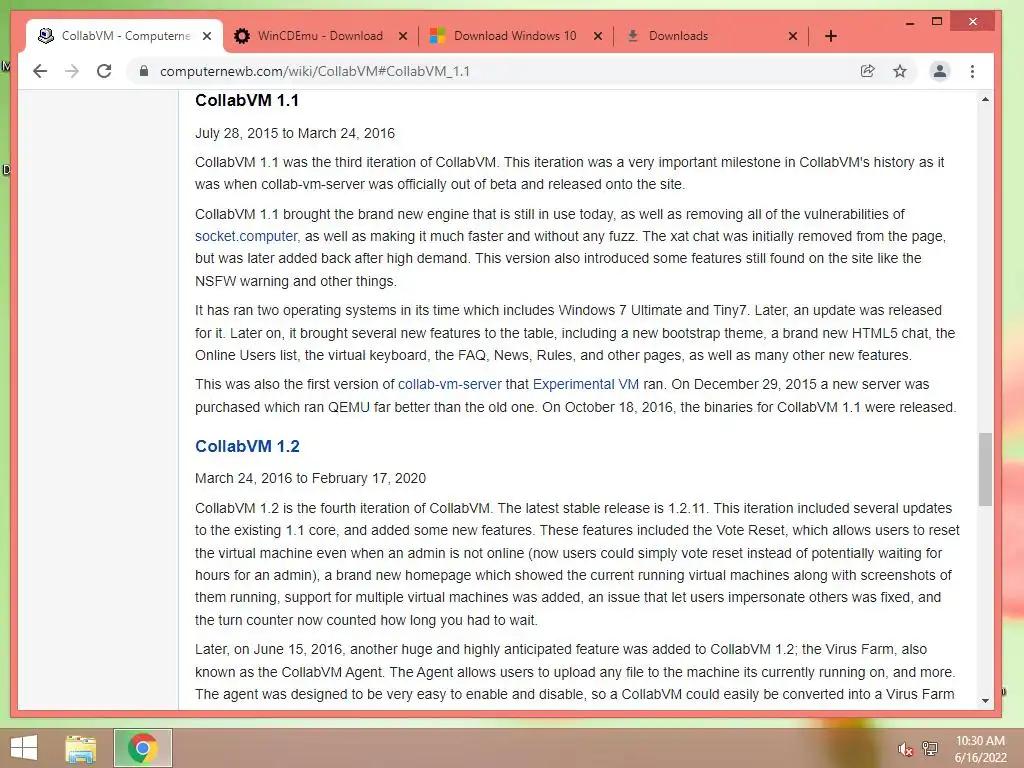Switch to the Download Windows 10 tab
The height and width of the screenshot is (768, 1024).
pos(515,36)
